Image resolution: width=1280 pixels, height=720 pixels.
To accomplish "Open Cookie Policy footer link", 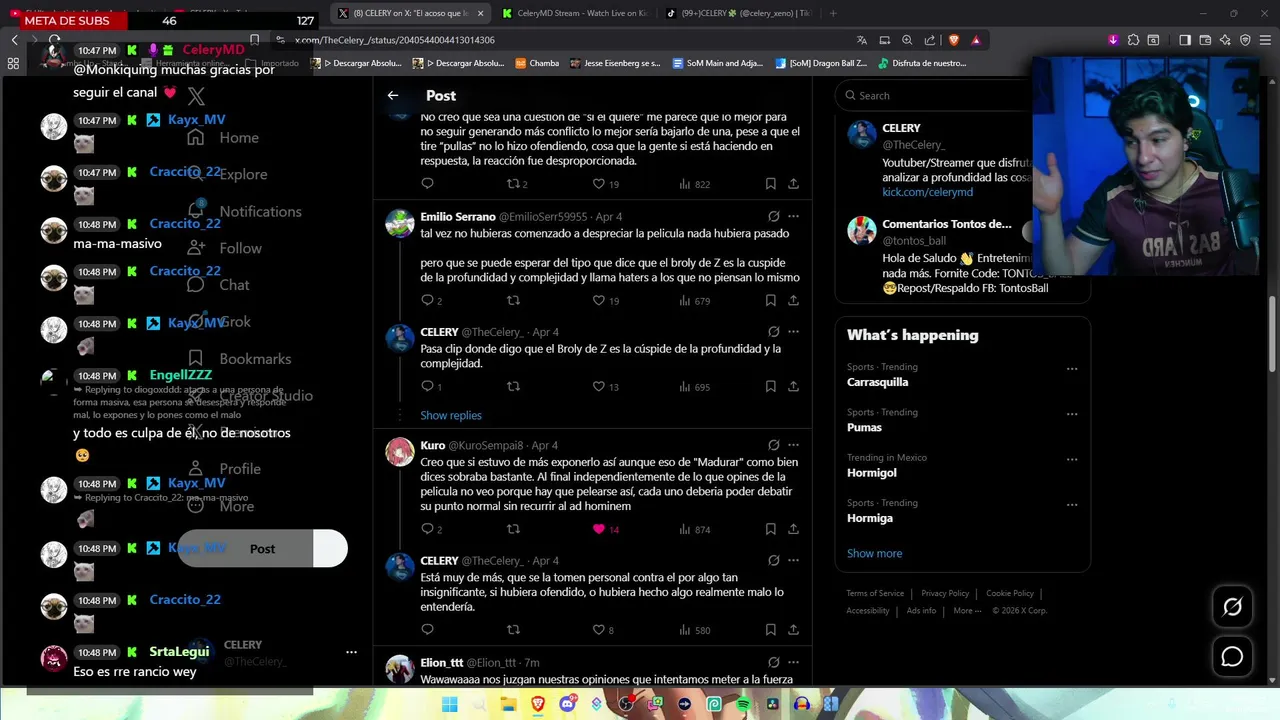I will 1010,593.
